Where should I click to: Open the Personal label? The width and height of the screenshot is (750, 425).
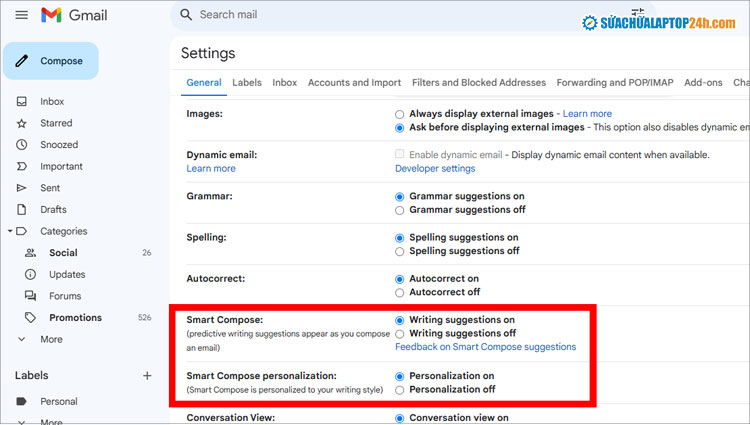pos(59,401)
